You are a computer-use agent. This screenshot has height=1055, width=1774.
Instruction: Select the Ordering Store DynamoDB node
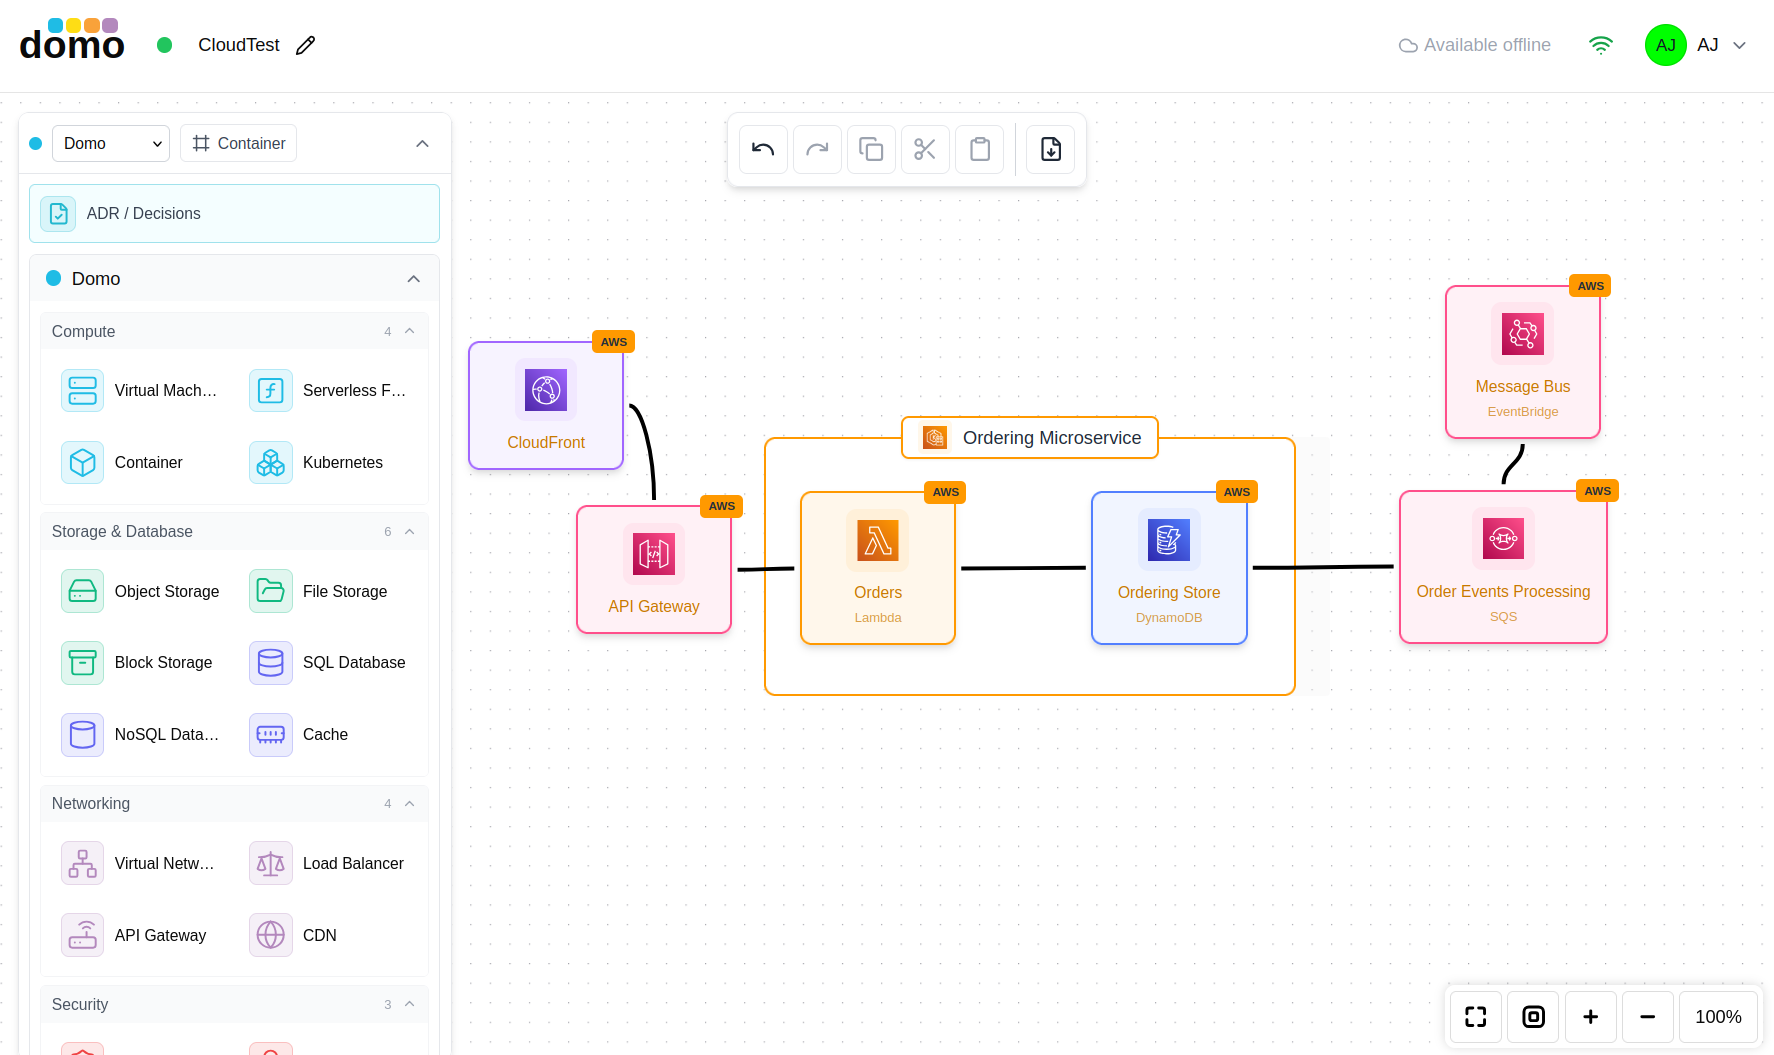1169,568
